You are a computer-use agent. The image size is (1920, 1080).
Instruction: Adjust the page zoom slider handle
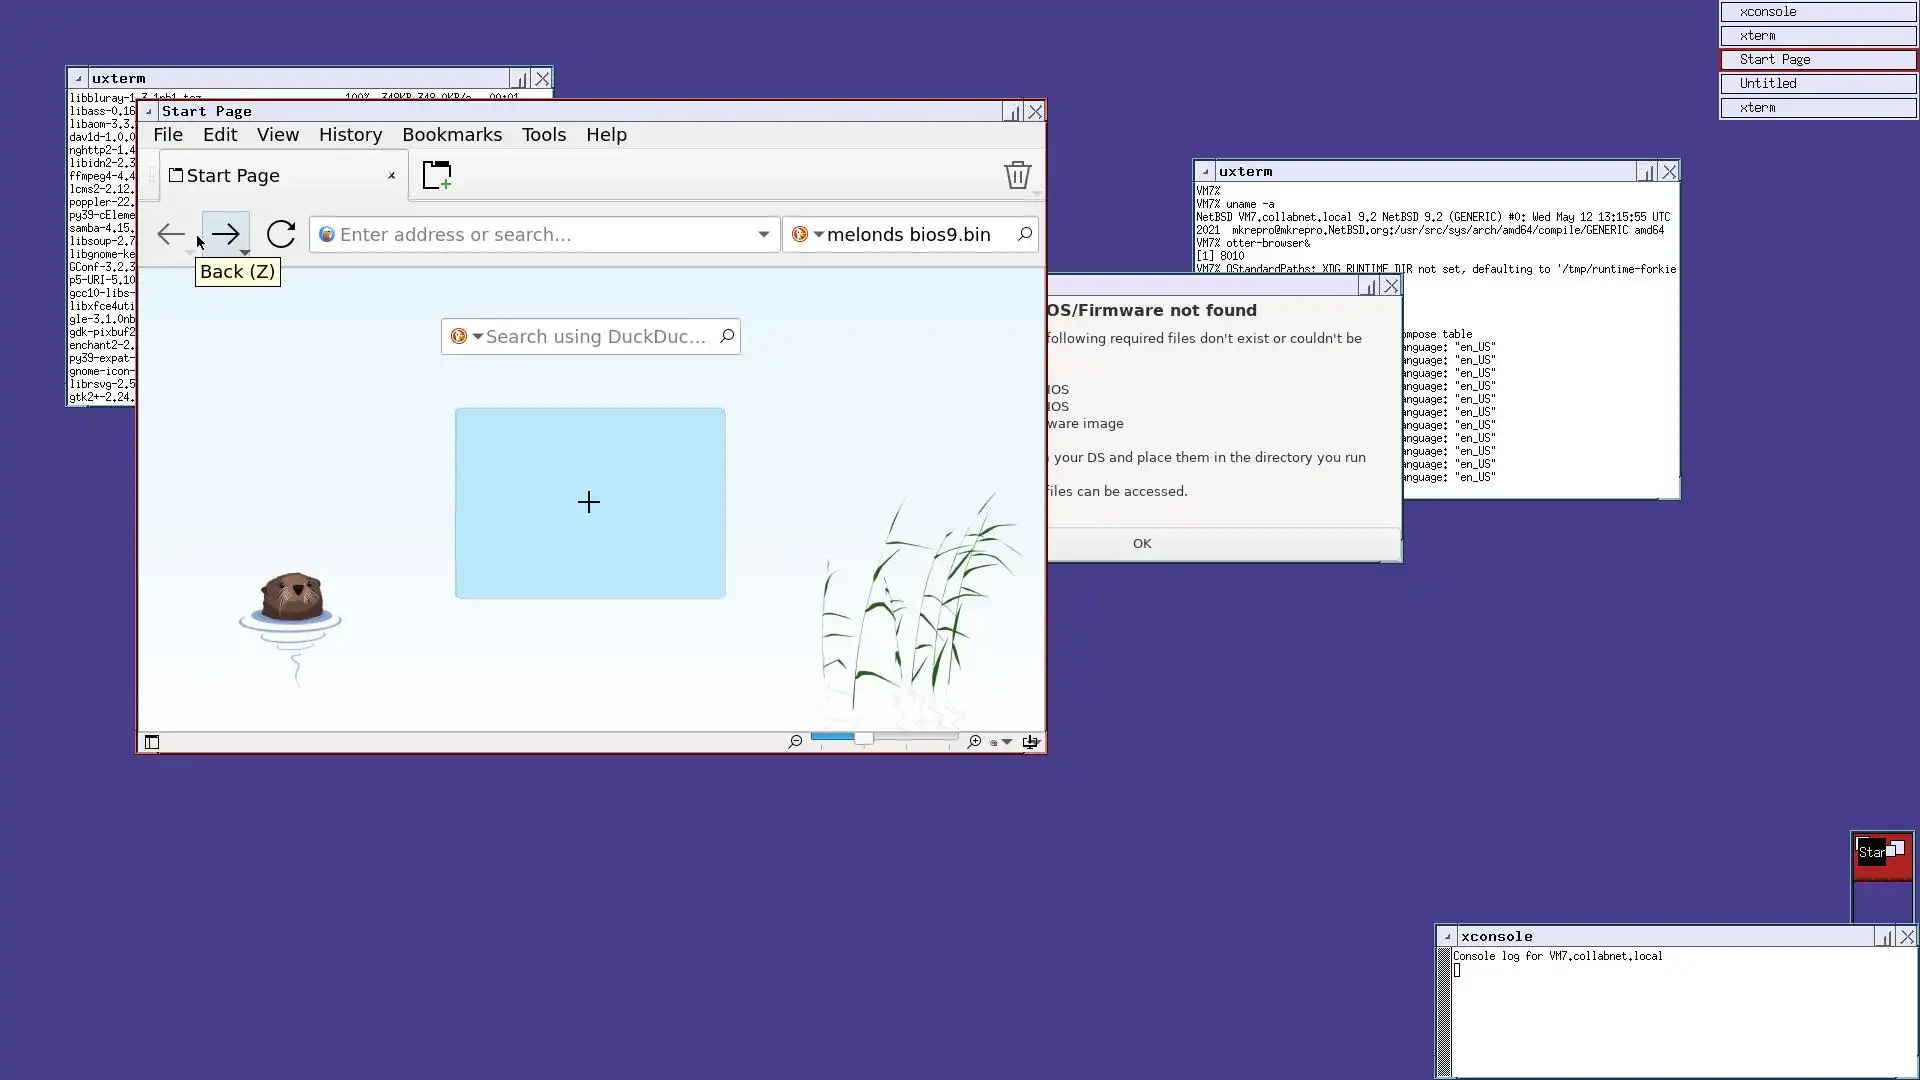[x=863, y=738]
